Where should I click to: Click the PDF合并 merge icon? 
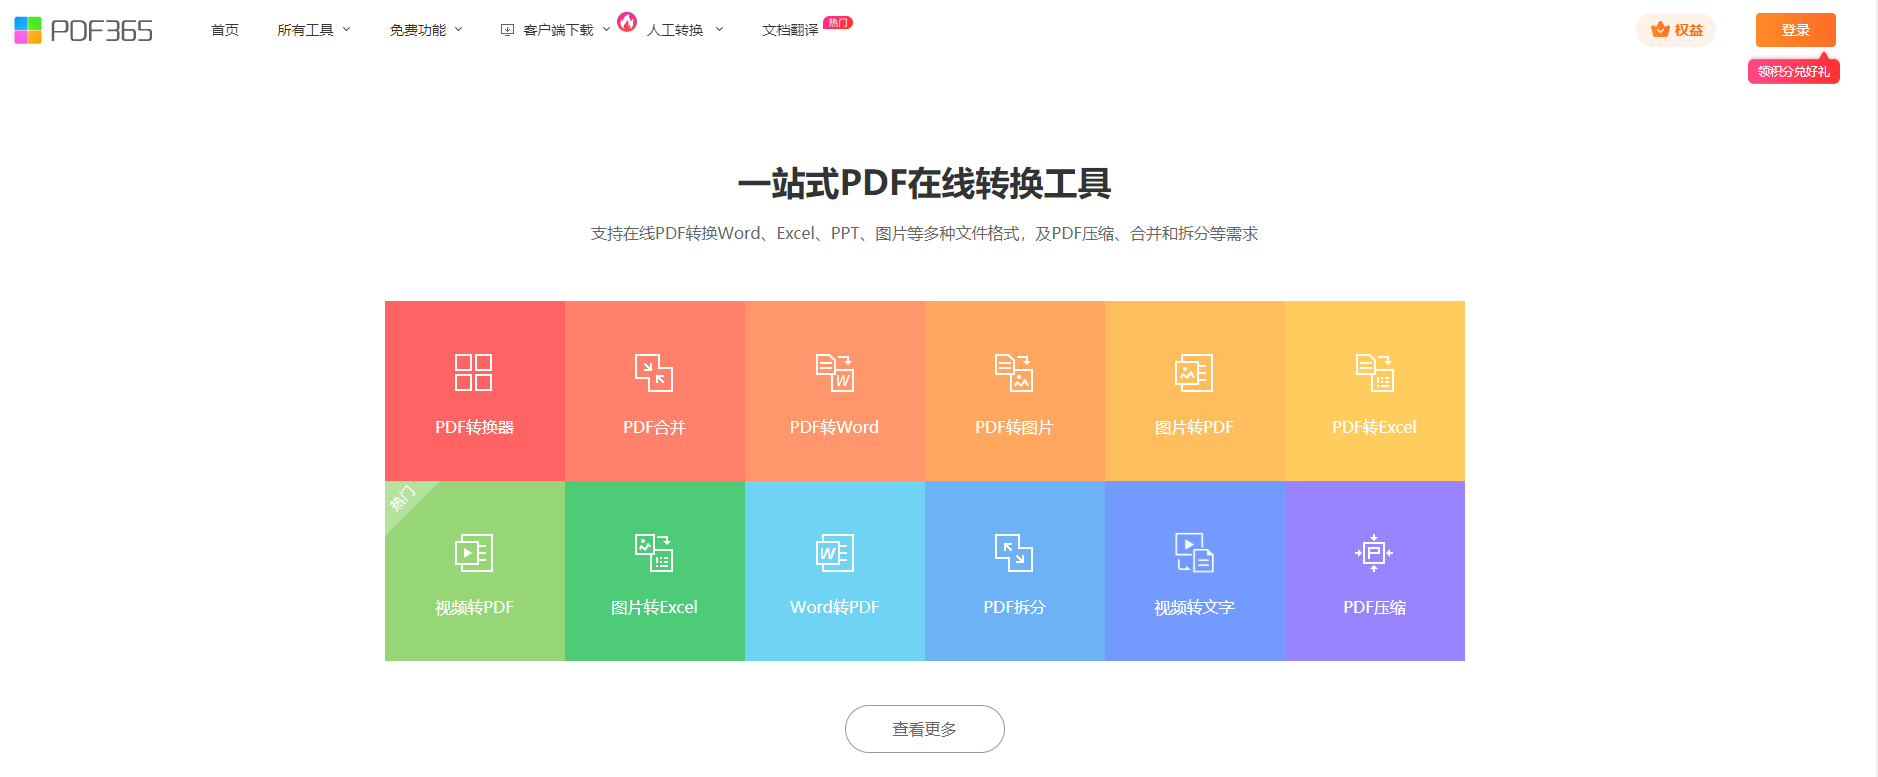654,372
